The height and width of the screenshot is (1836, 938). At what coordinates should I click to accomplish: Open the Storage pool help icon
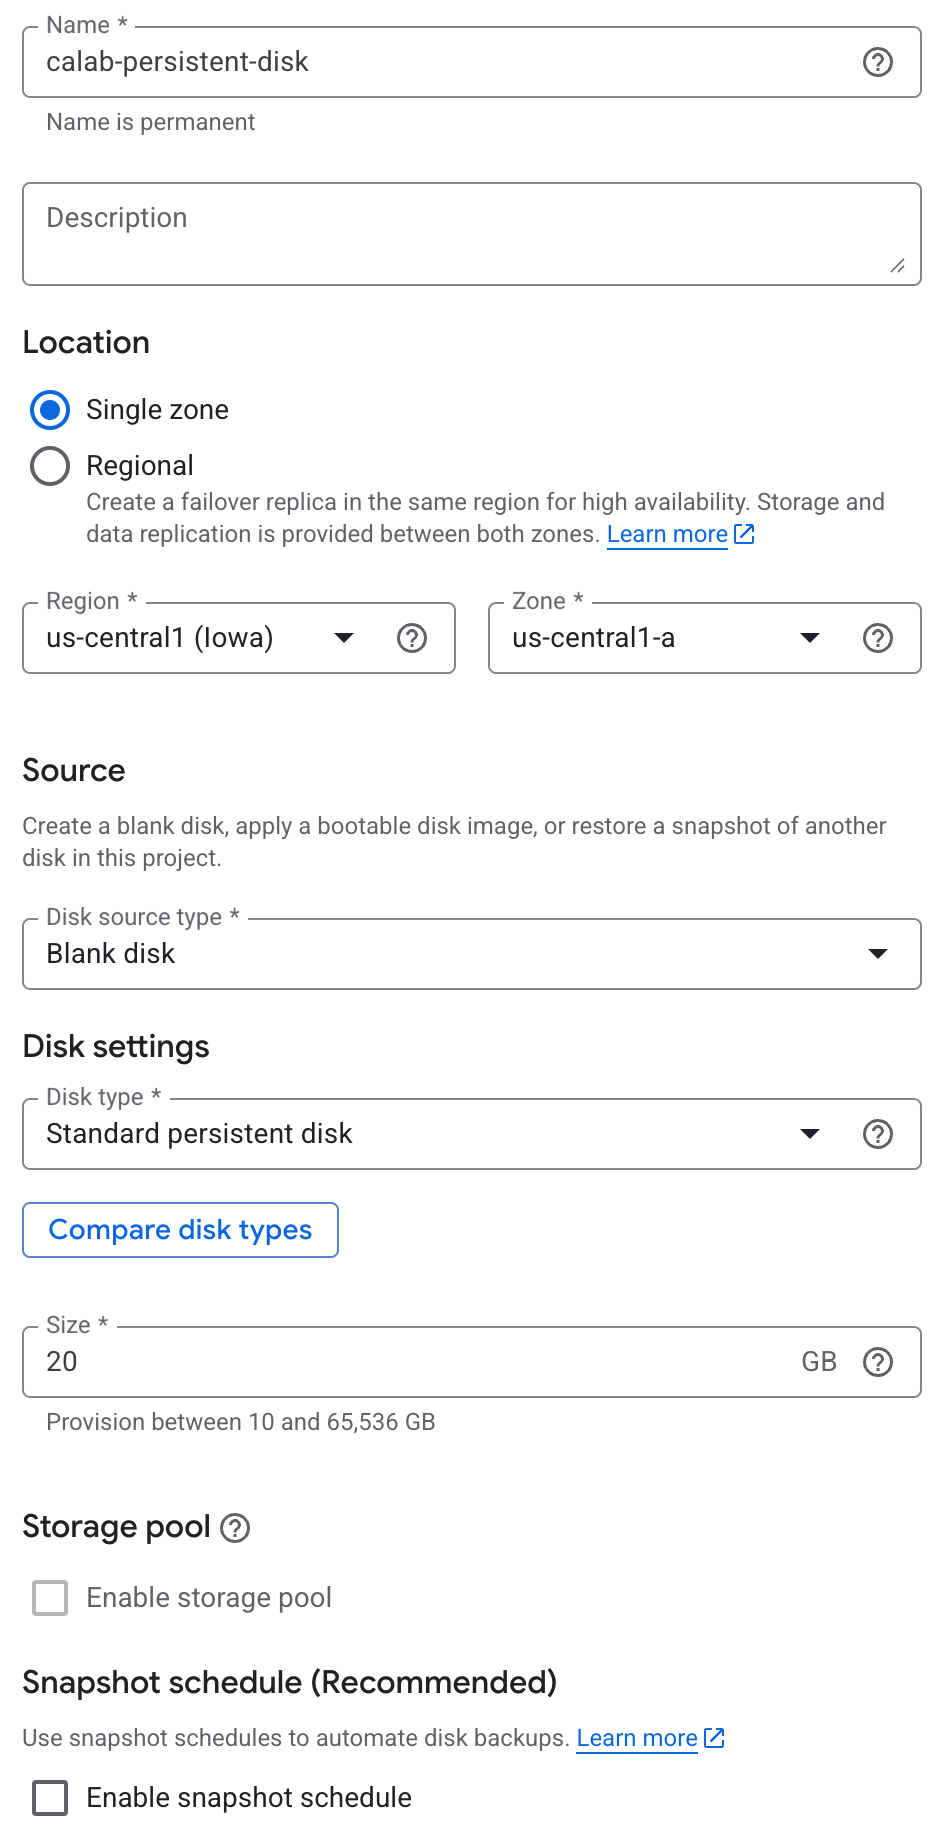point(235,1528)
